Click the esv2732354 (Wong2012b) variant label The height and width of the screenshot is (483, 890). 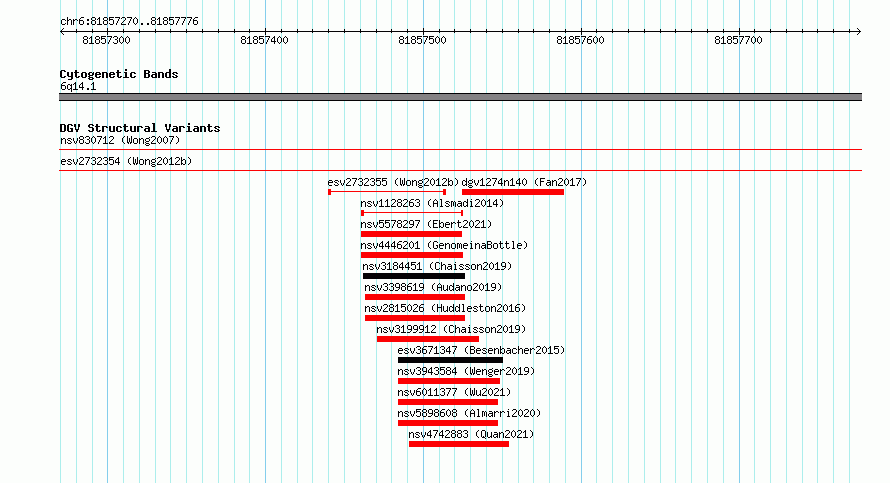(126, 161)
